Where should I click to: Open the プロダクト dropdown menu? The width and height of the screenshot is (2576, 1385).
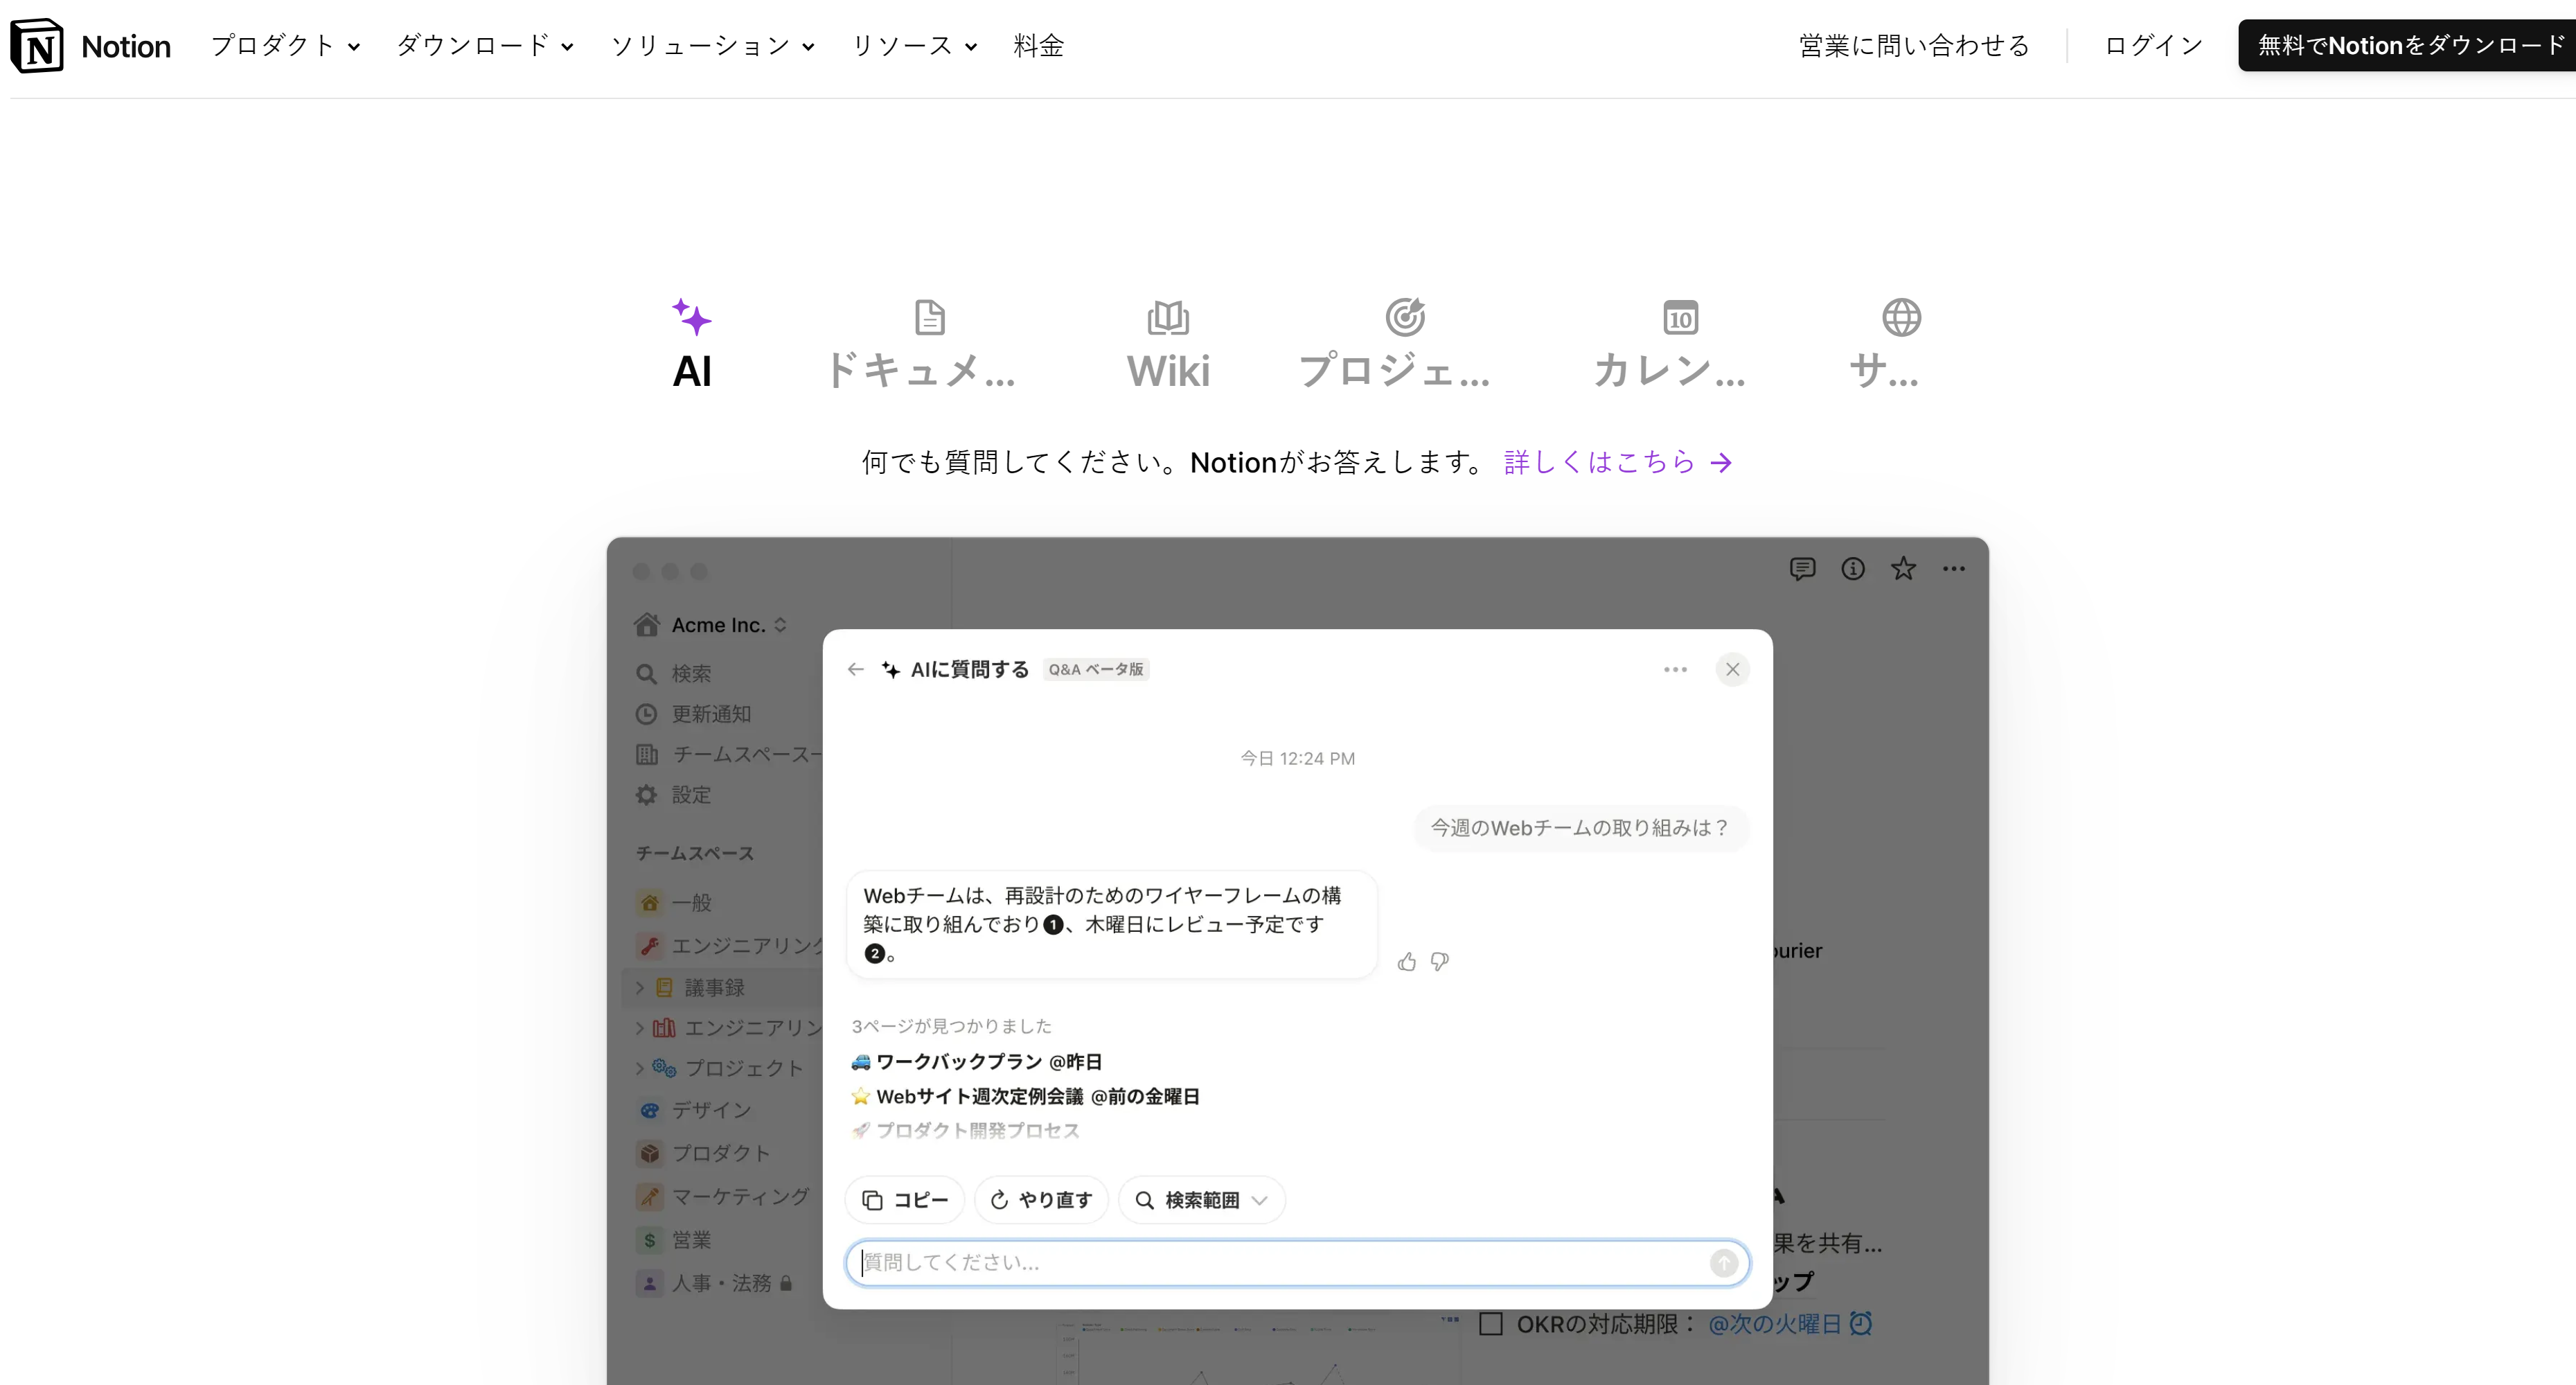[285, 46]
